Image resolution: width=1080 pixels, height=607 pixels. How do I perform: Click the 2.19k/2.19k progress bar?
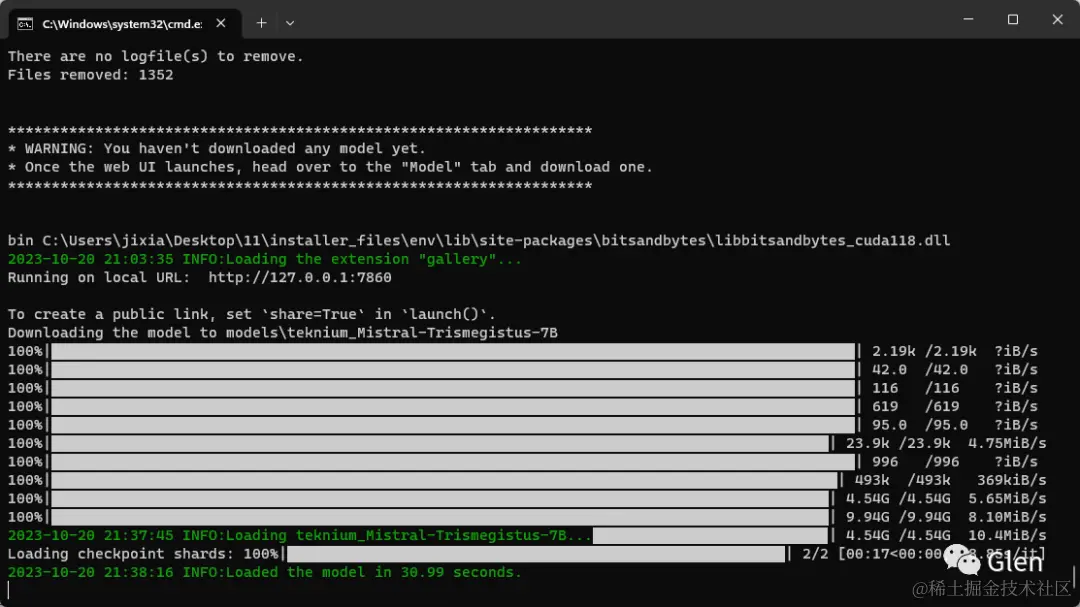pos(453,351)
